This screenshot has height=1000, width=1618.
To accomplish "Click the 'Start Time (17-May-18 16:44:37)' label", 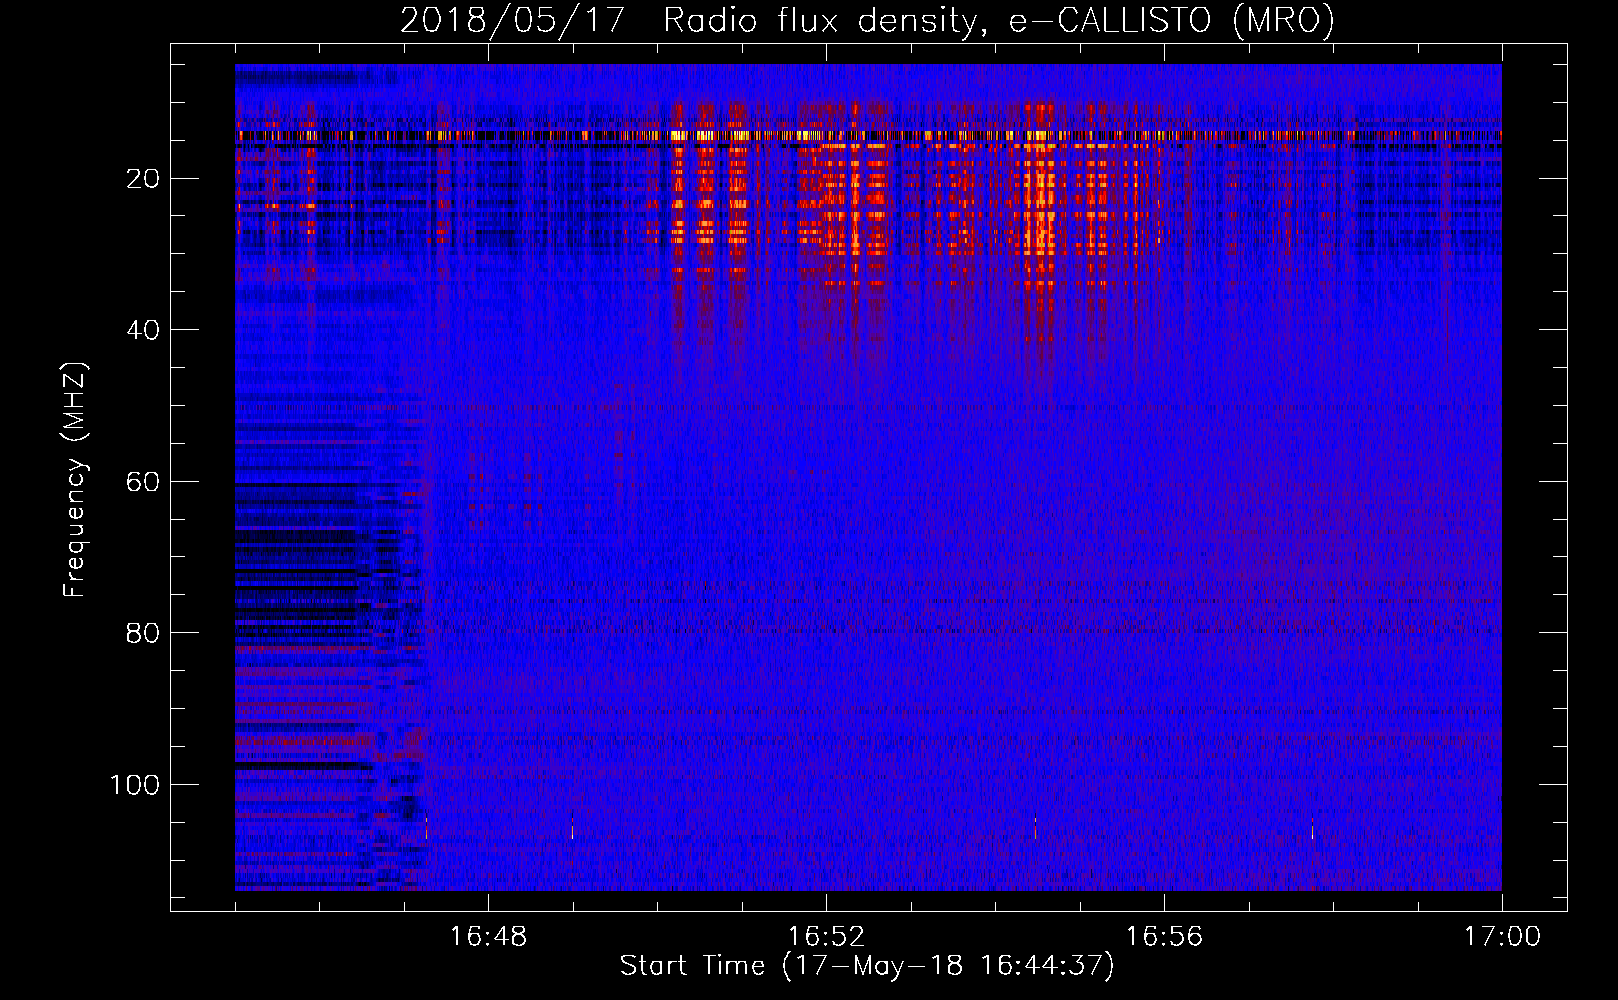I will point(867,966).
